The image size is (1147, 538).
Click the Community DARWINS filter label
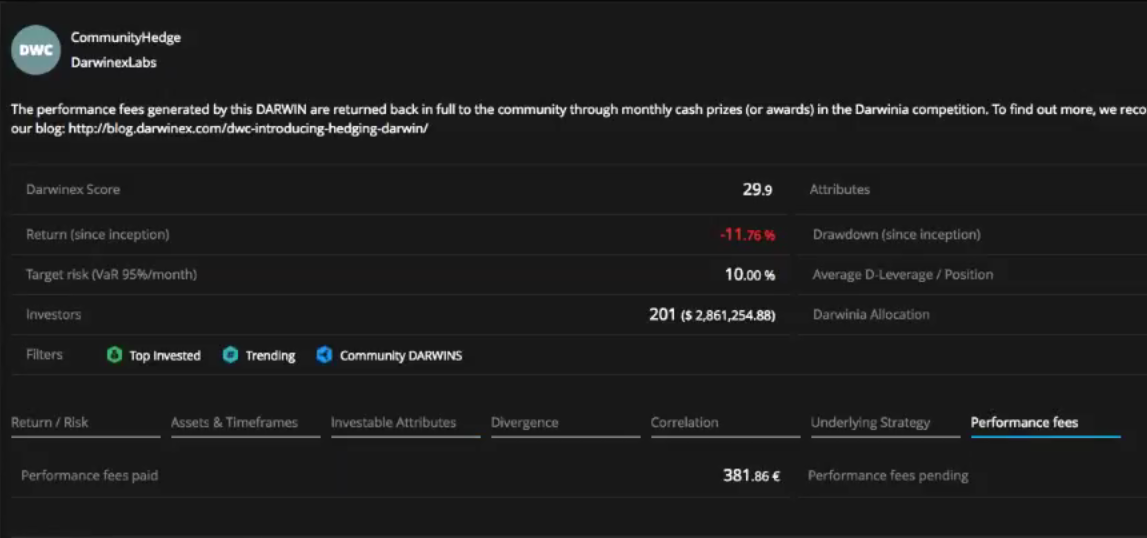tap(401, 356)
